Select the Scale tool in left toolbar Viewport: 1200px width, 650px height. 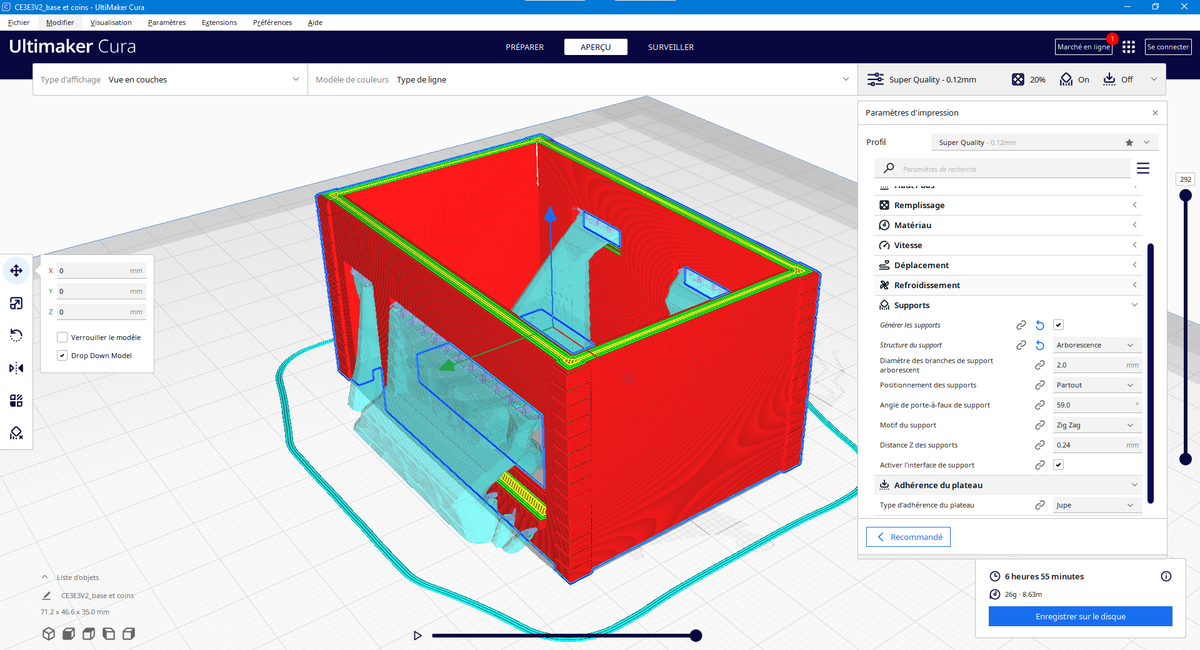16,303
